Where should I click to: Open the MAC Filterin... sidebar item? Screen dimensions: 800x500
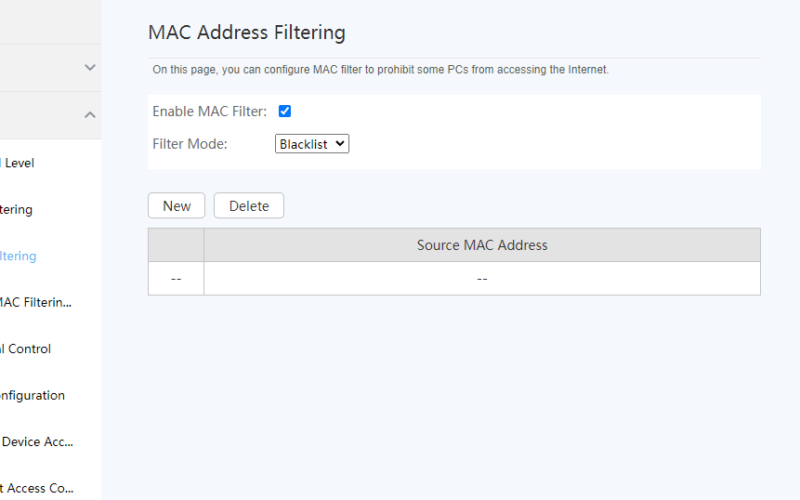point(36,303)
